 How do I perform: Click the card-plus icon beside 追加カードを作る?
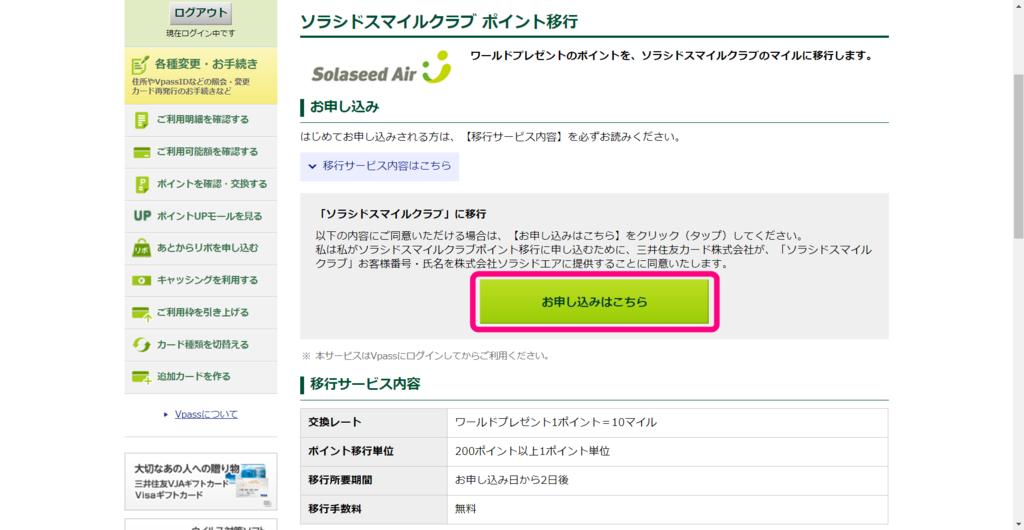[142, 377]
